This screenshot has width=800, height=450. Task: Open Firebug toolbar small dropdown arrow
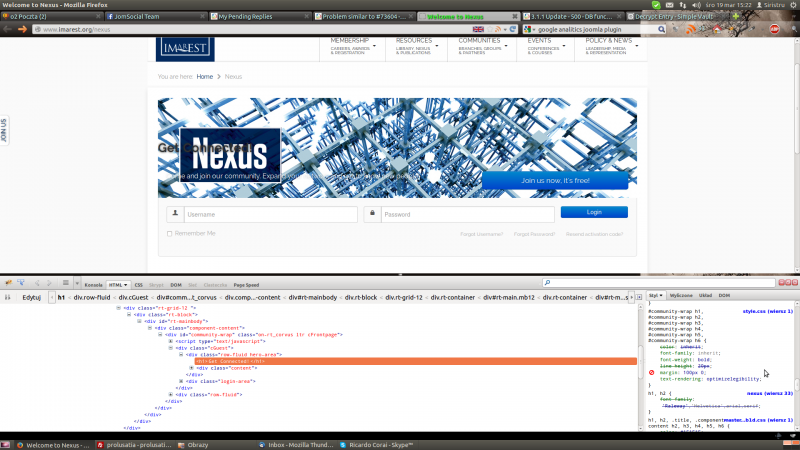coord(77,283)
